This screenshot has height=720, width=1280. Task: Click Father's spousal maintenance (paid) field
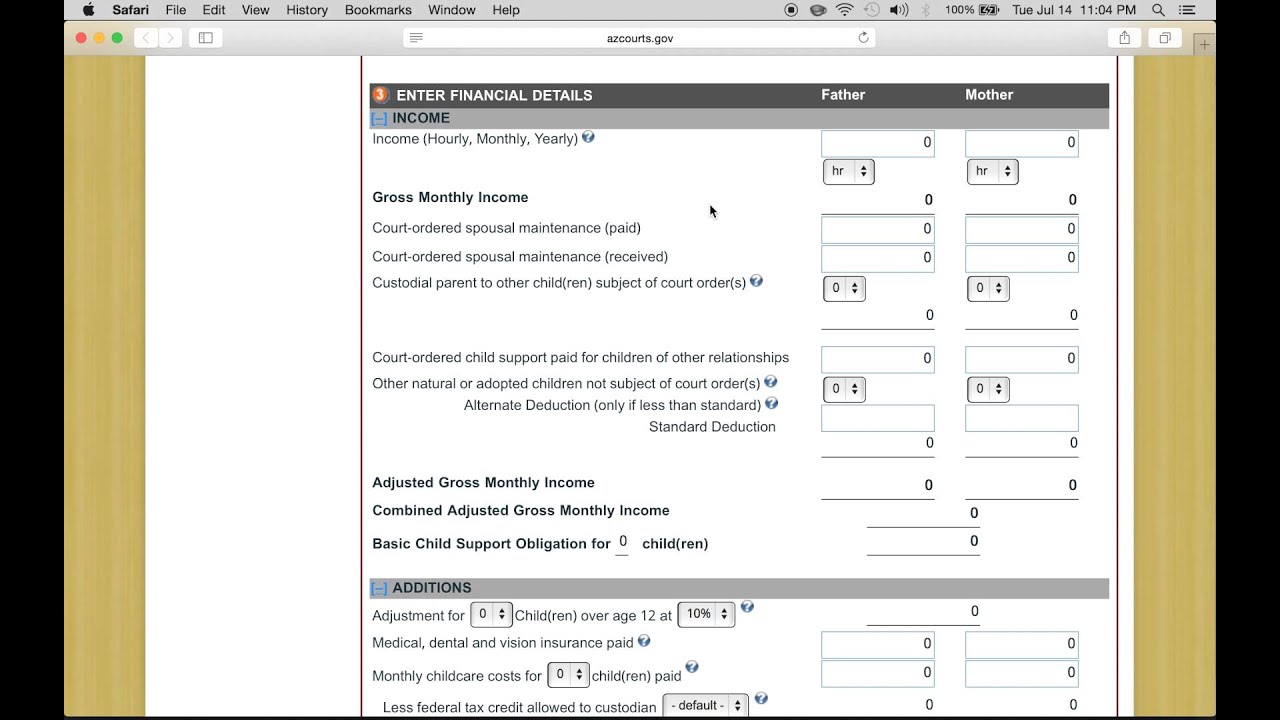pos(878,229)
